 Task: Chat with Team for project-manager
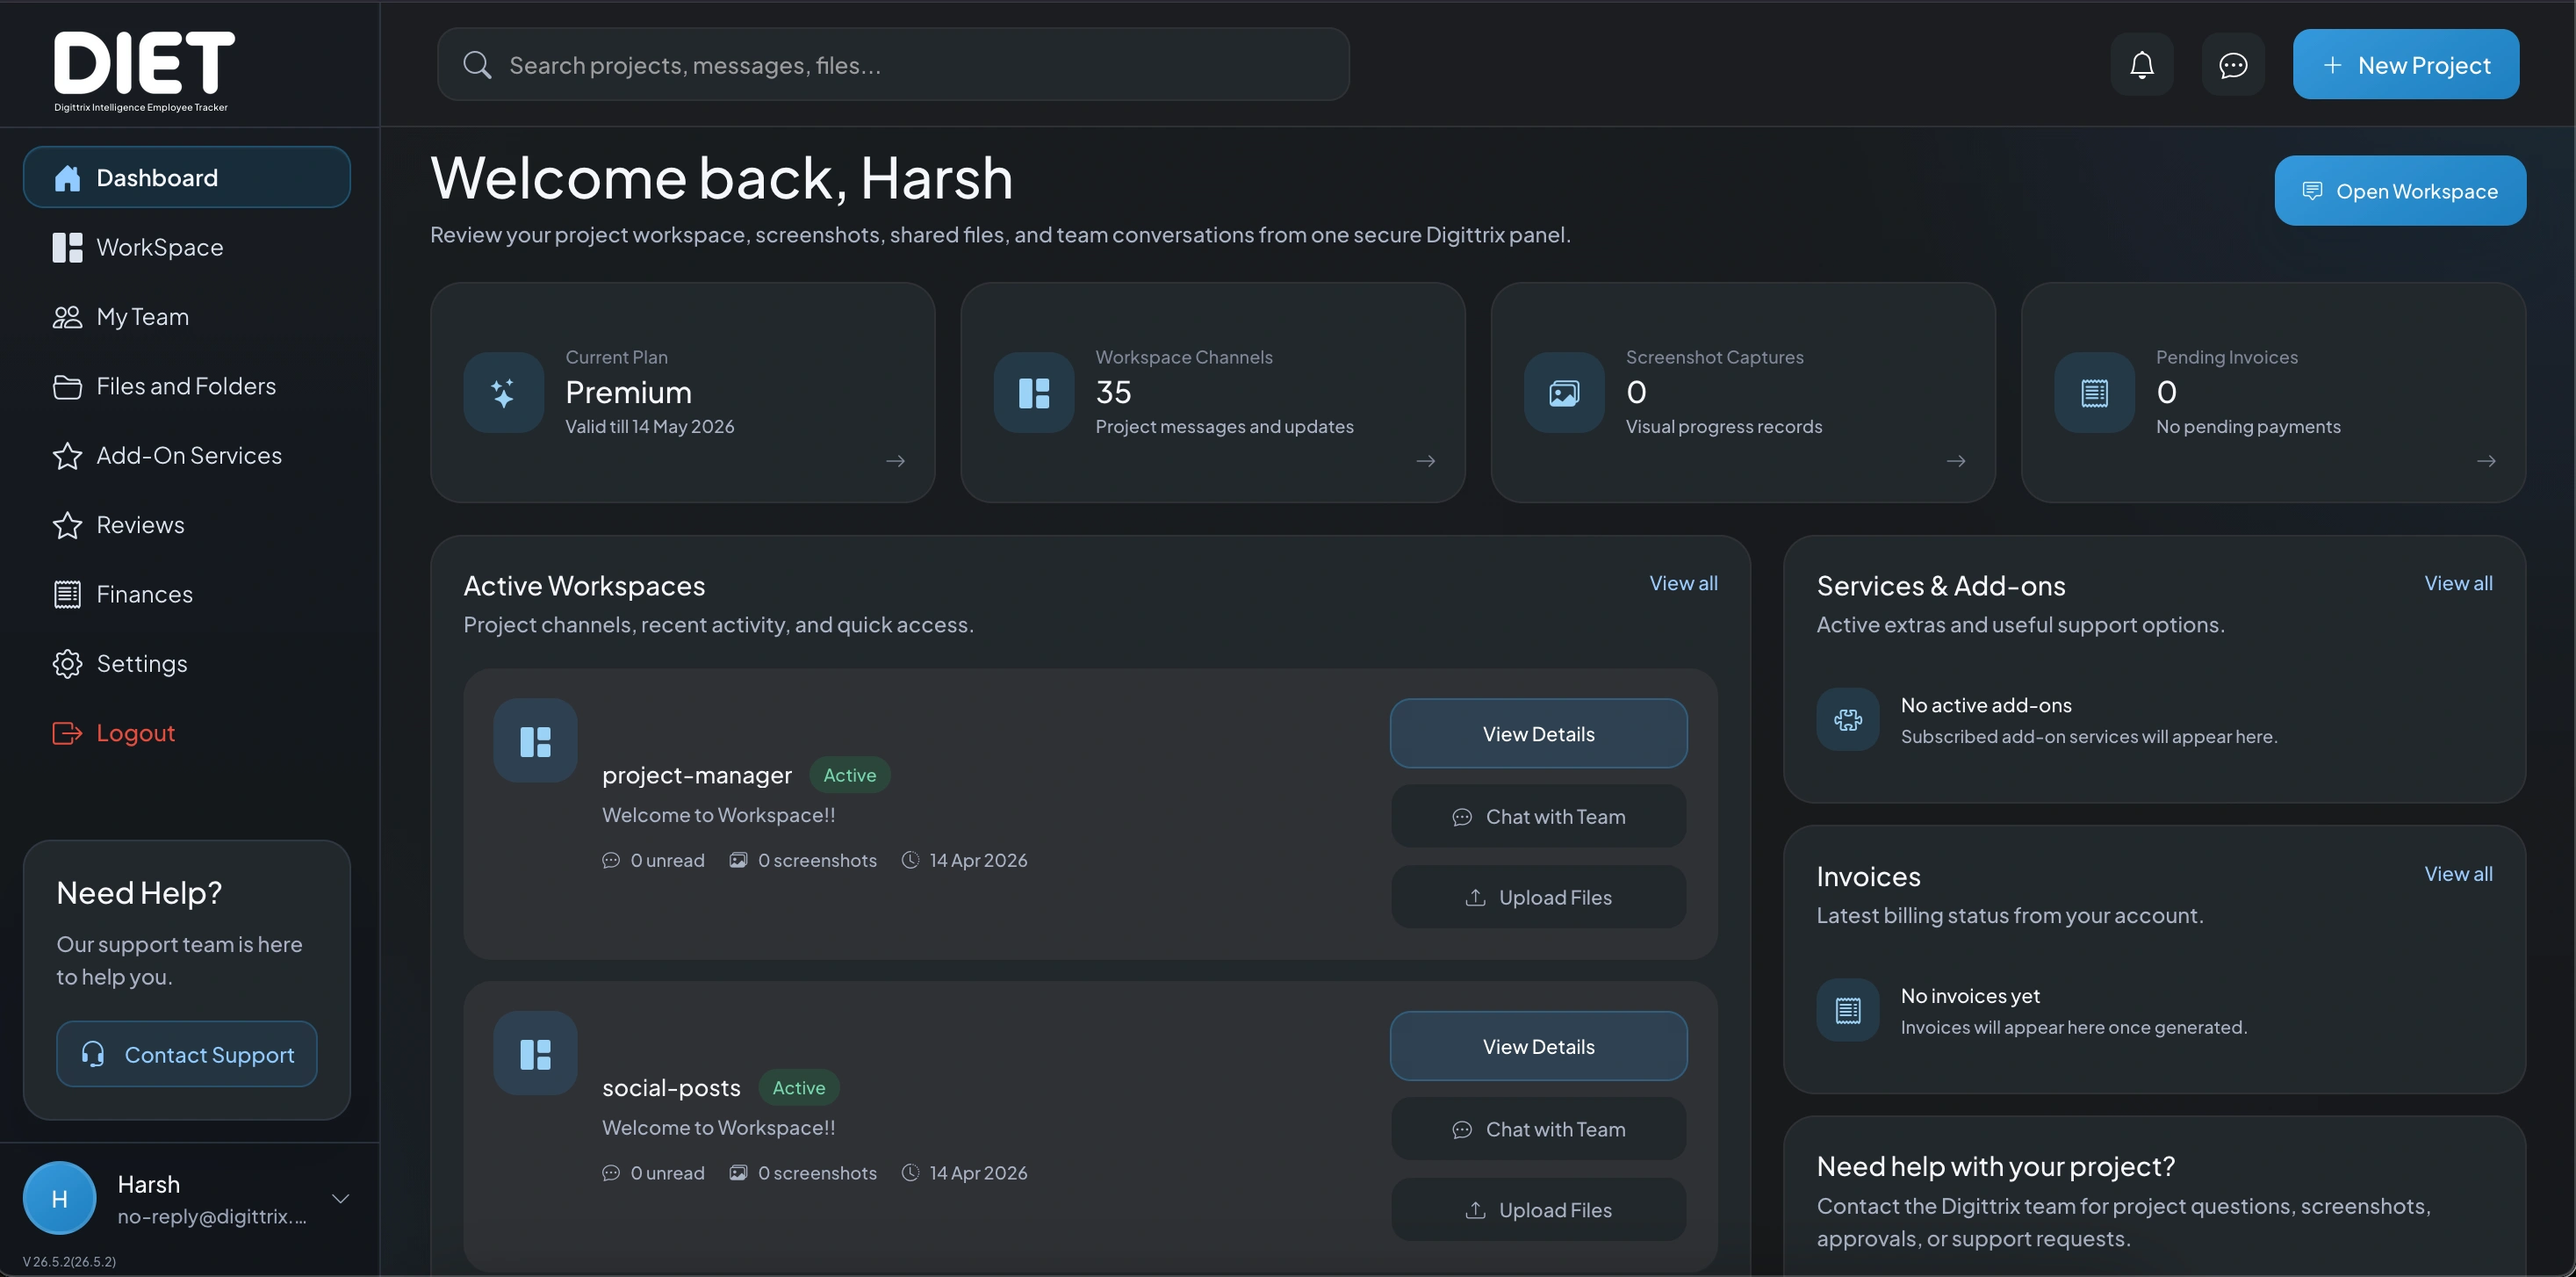[1538, 817]
